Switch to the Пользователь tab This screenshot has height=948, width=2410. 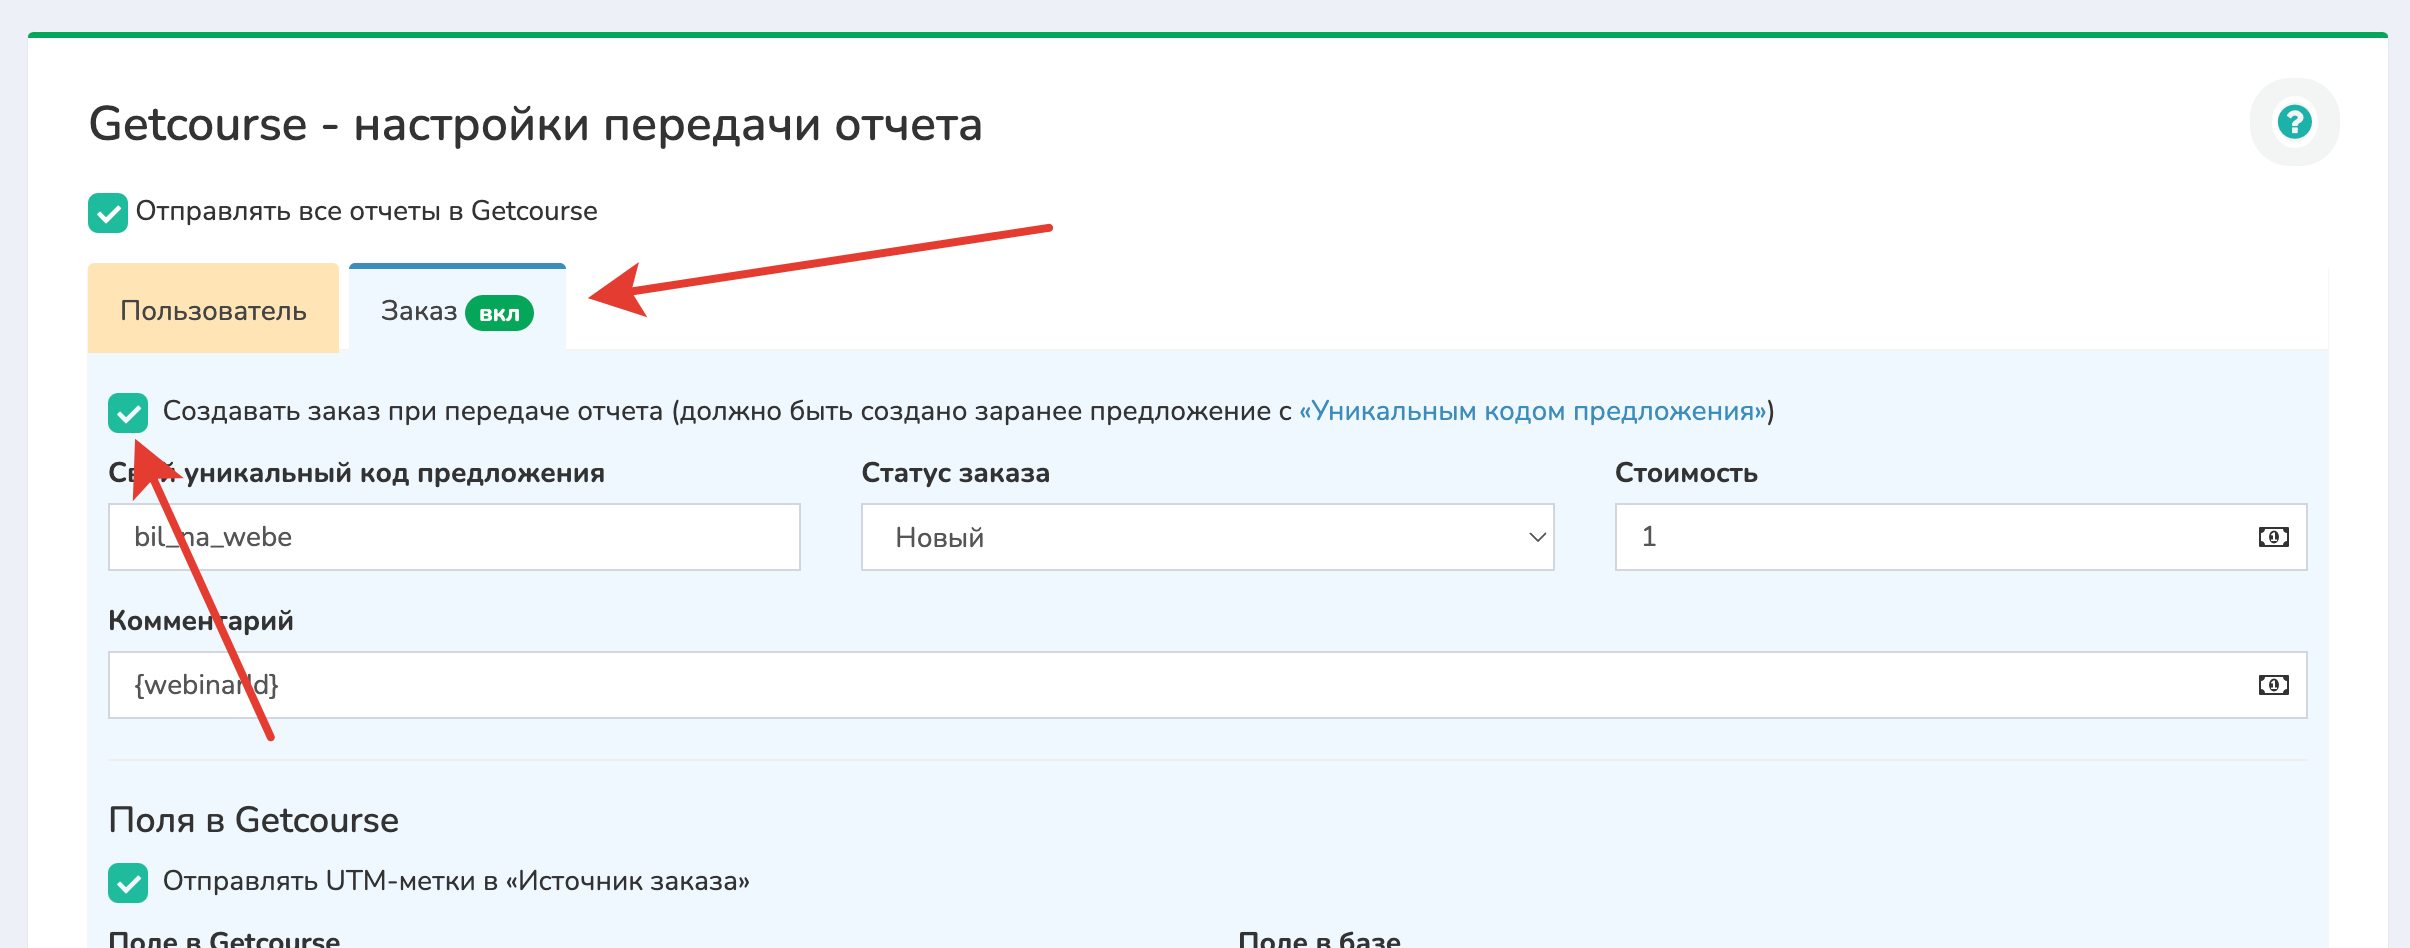[213, 311]
